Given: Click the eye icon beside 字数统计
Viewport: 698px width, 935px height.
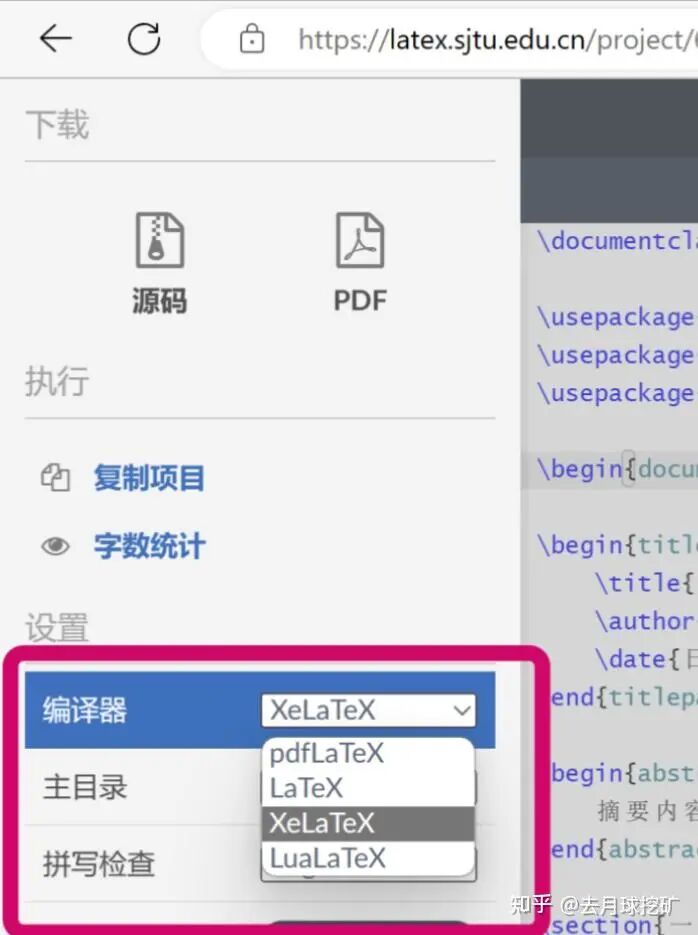Looking at the screenshot, I should (55, 546).
